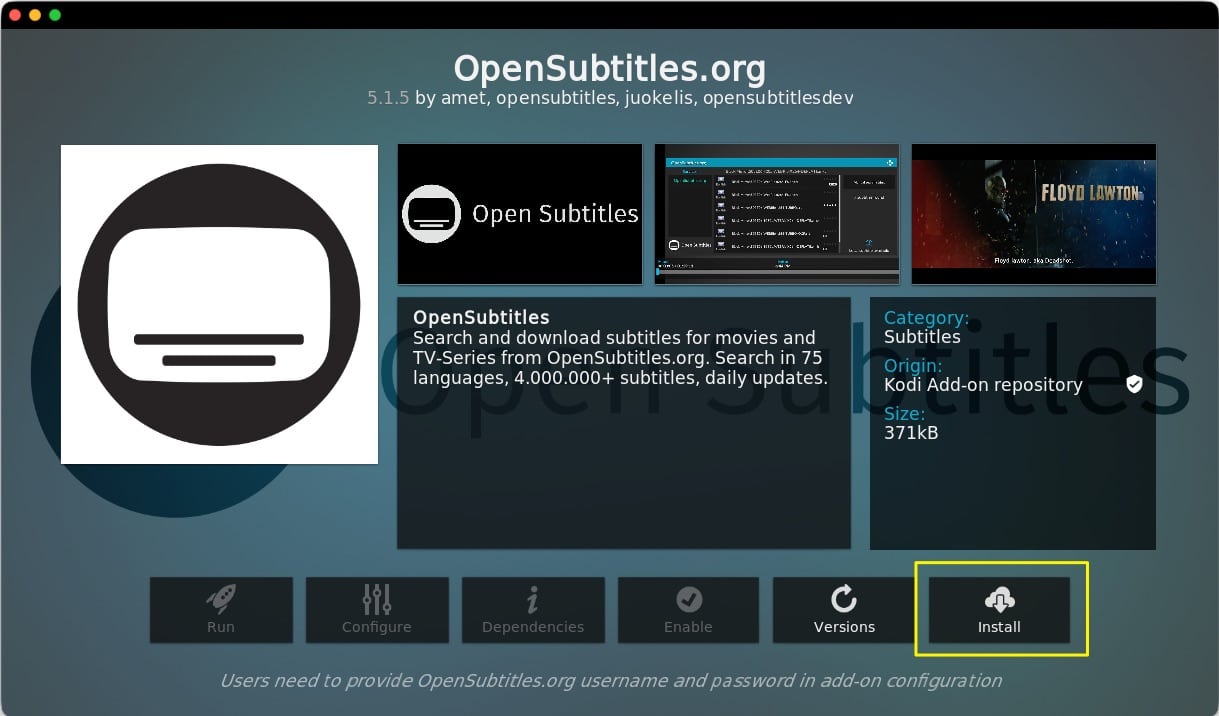Click the 'Category:' label

point(926,318)
